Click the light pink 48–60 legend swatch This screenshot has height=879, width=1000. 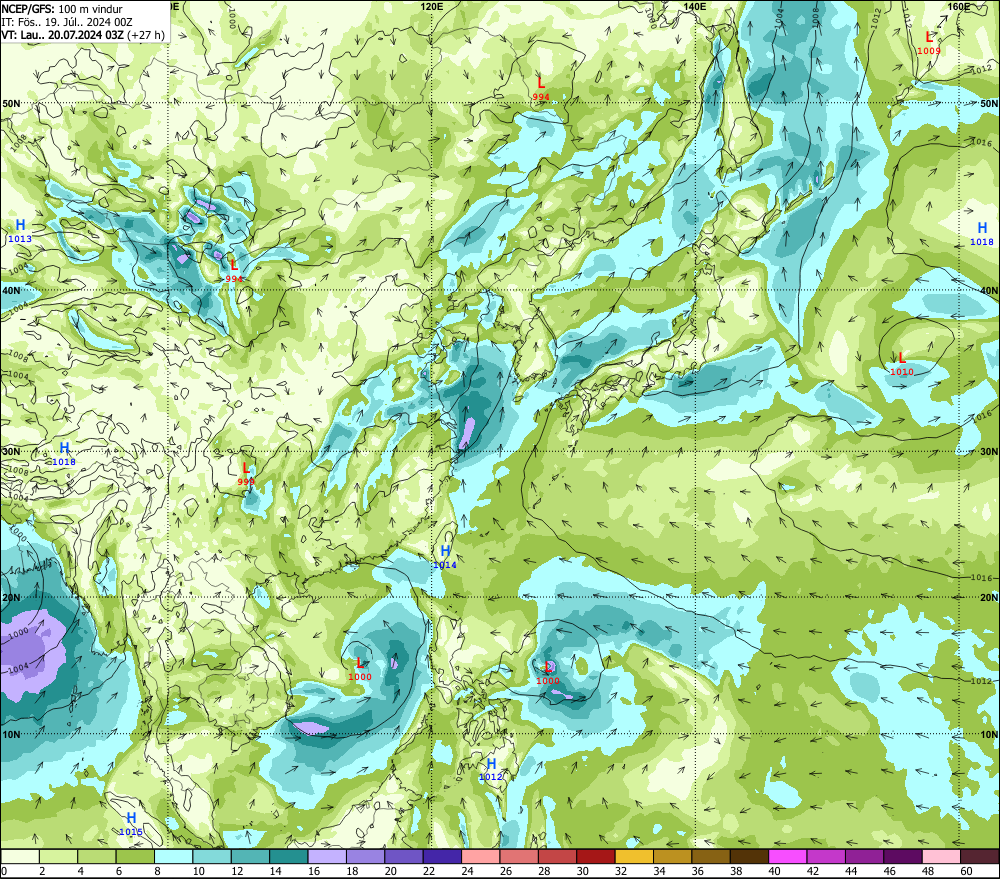[x=941, y=856]
